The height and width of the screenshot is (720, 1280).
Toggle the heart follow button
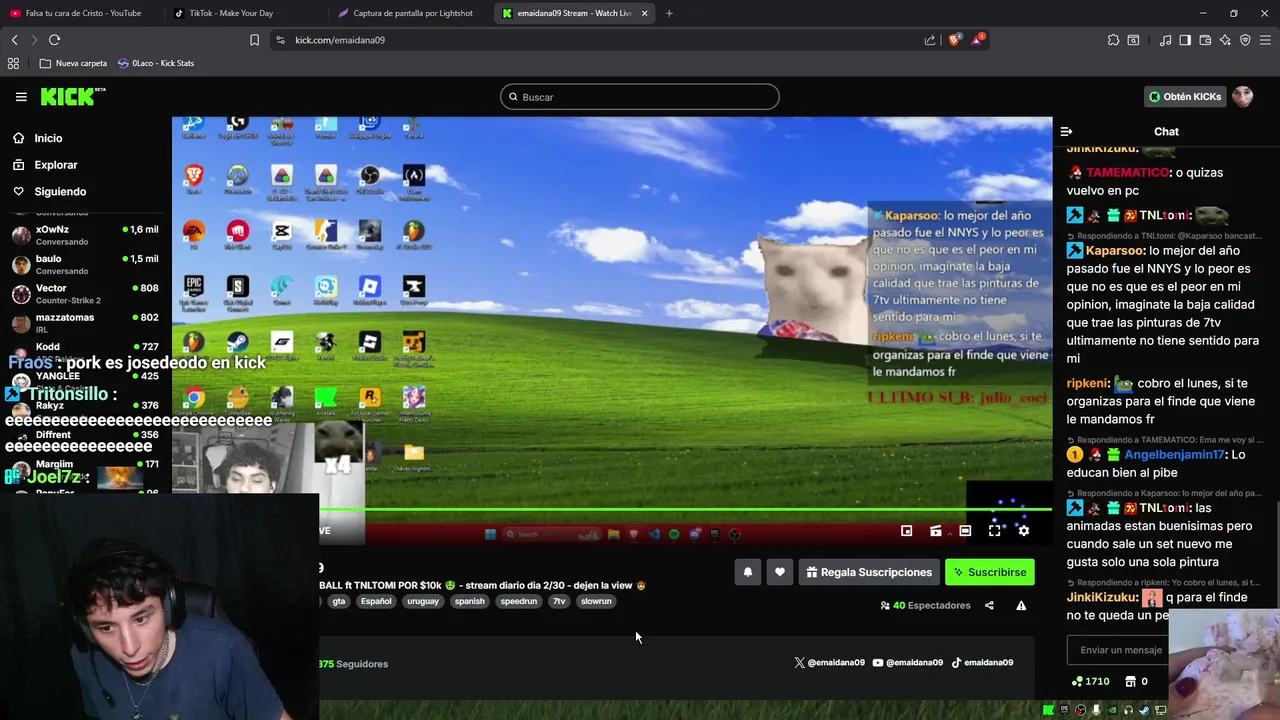pos(780,572)
